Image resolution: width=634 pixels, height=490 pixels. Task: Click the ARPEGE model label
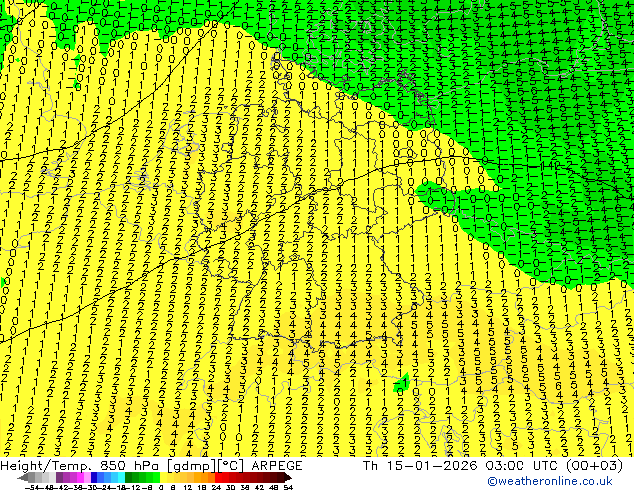277,466
